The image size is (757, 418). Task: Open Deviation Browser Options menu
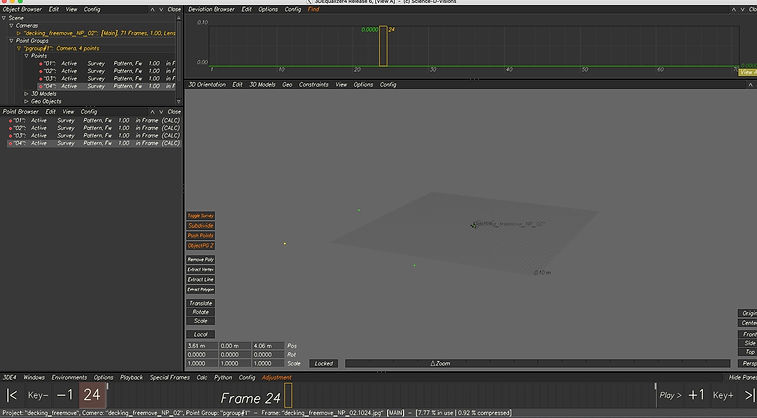coord(268,9)
